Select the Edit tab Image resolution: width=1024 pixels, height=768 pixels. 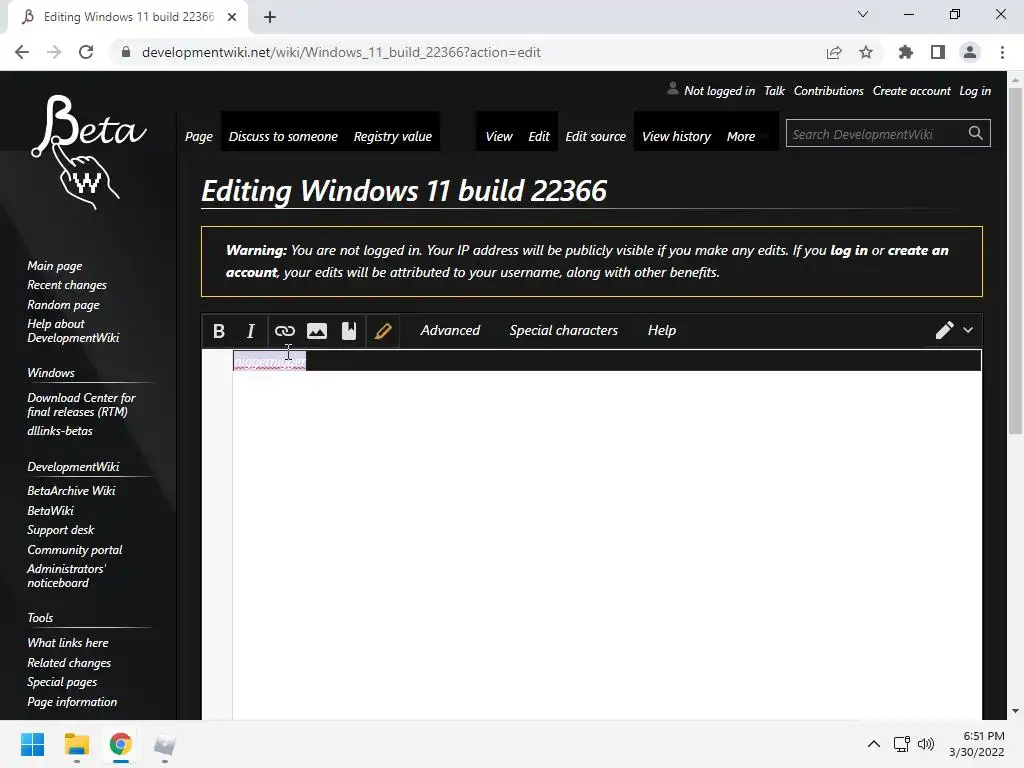pos(539,136)
